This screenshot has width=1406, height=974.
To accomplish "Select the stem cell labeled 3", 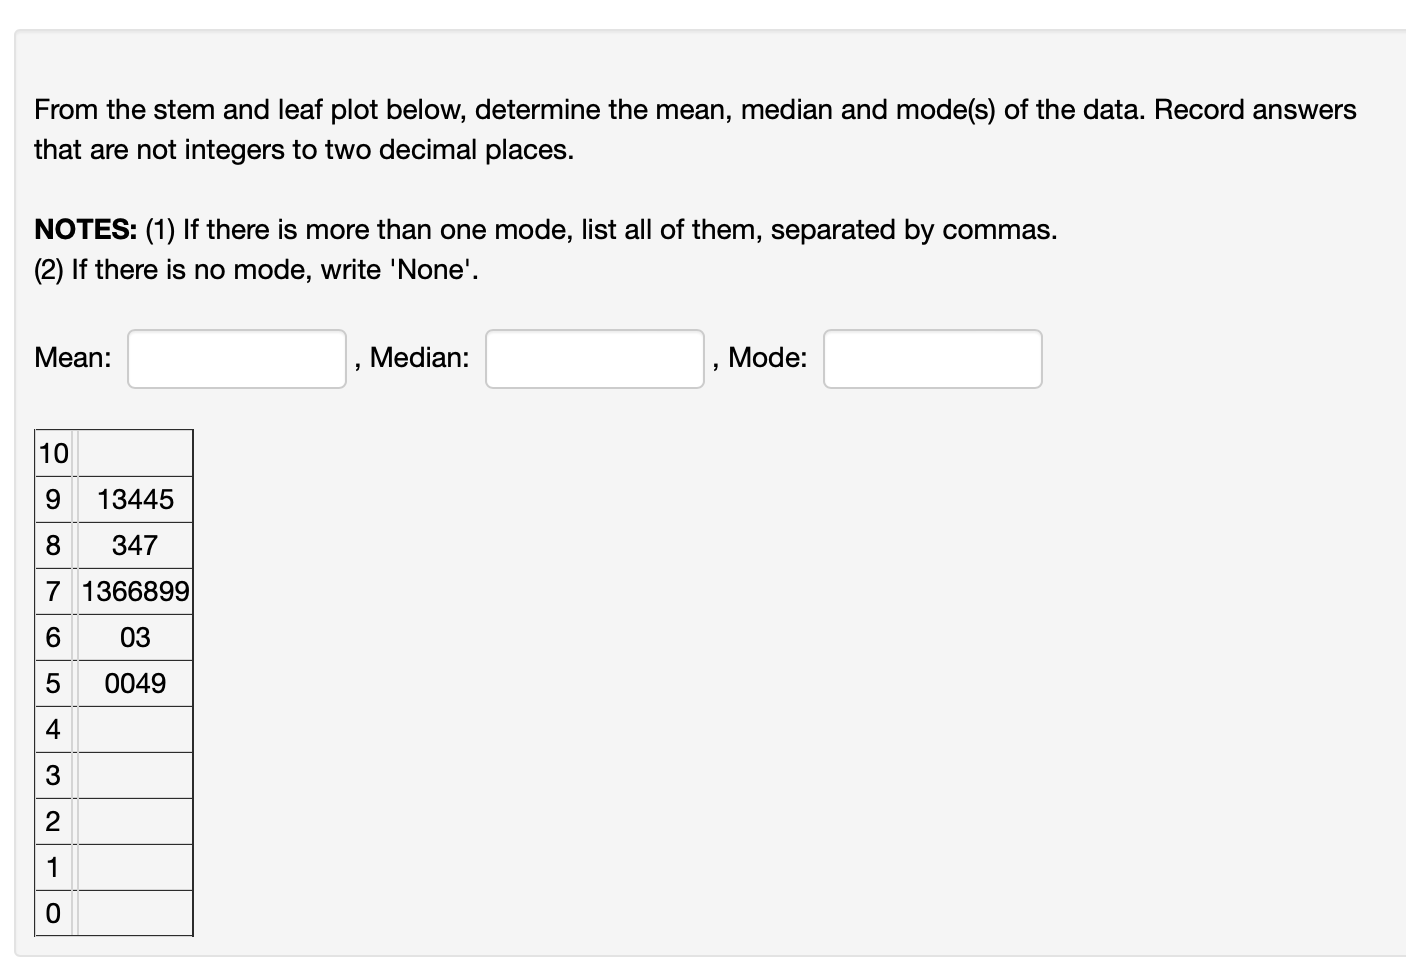I will (53, 775).
